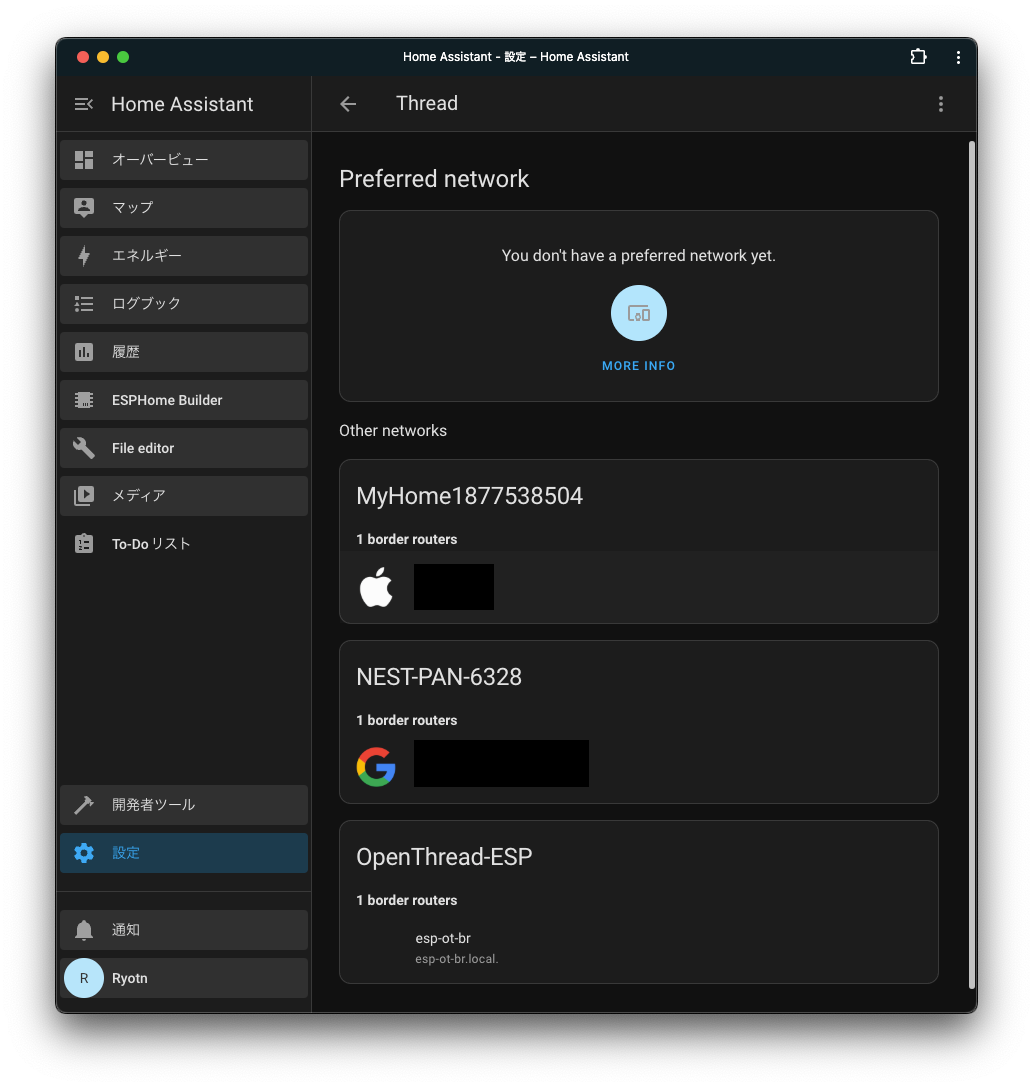1033x1087 pixels.
Task: Click the NEST-PAN-6328 network name
Action: coord(439,677)
